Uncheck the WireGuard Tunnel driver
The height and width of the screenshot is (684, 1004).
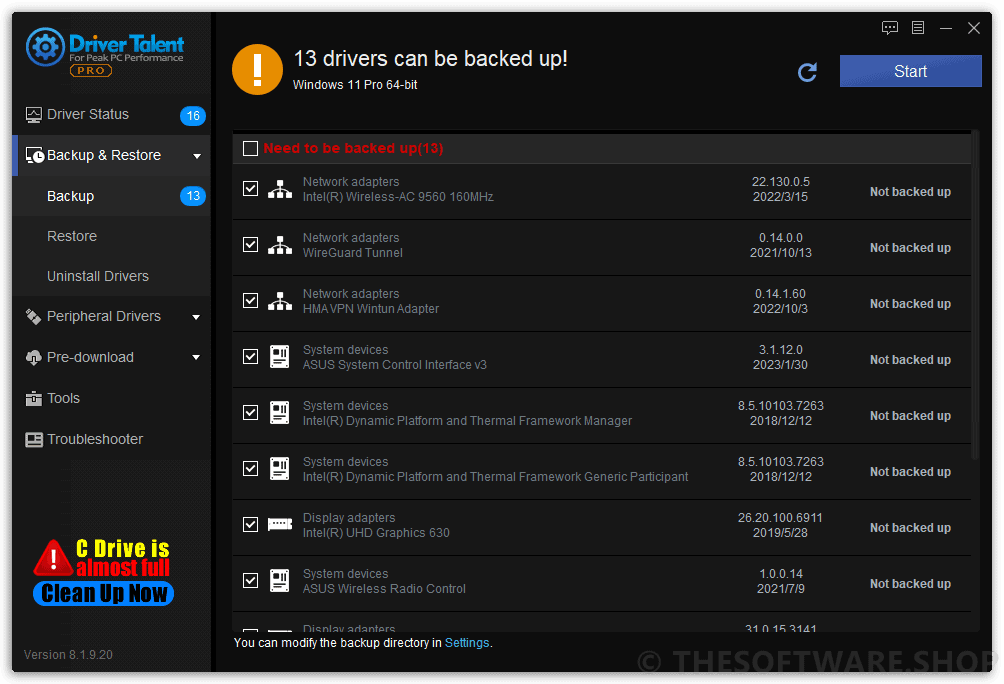pyautogui.click(x=250, y=245)
